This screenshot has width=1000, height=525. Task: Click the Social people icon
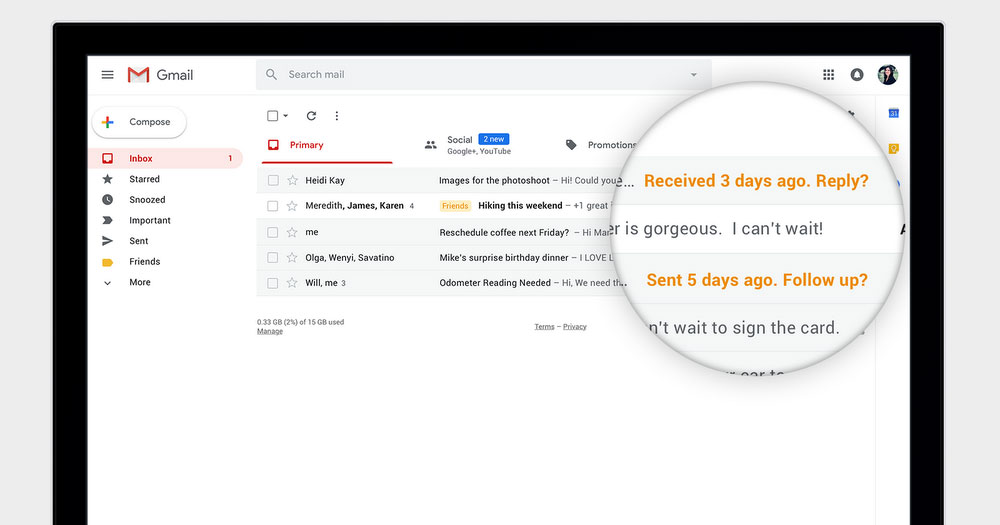click(430, 145)
